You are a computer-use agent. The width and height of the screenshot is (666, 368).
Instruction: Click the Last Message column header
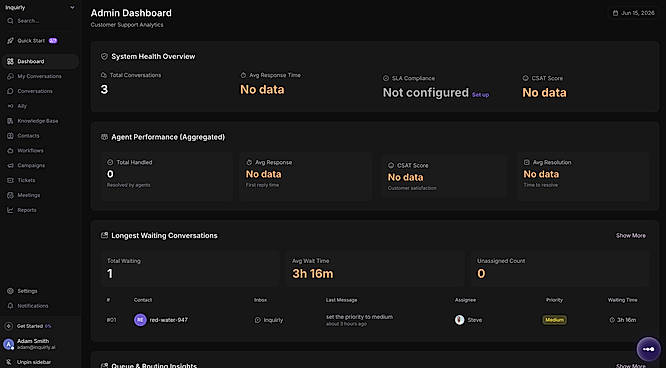click(341, 300)
